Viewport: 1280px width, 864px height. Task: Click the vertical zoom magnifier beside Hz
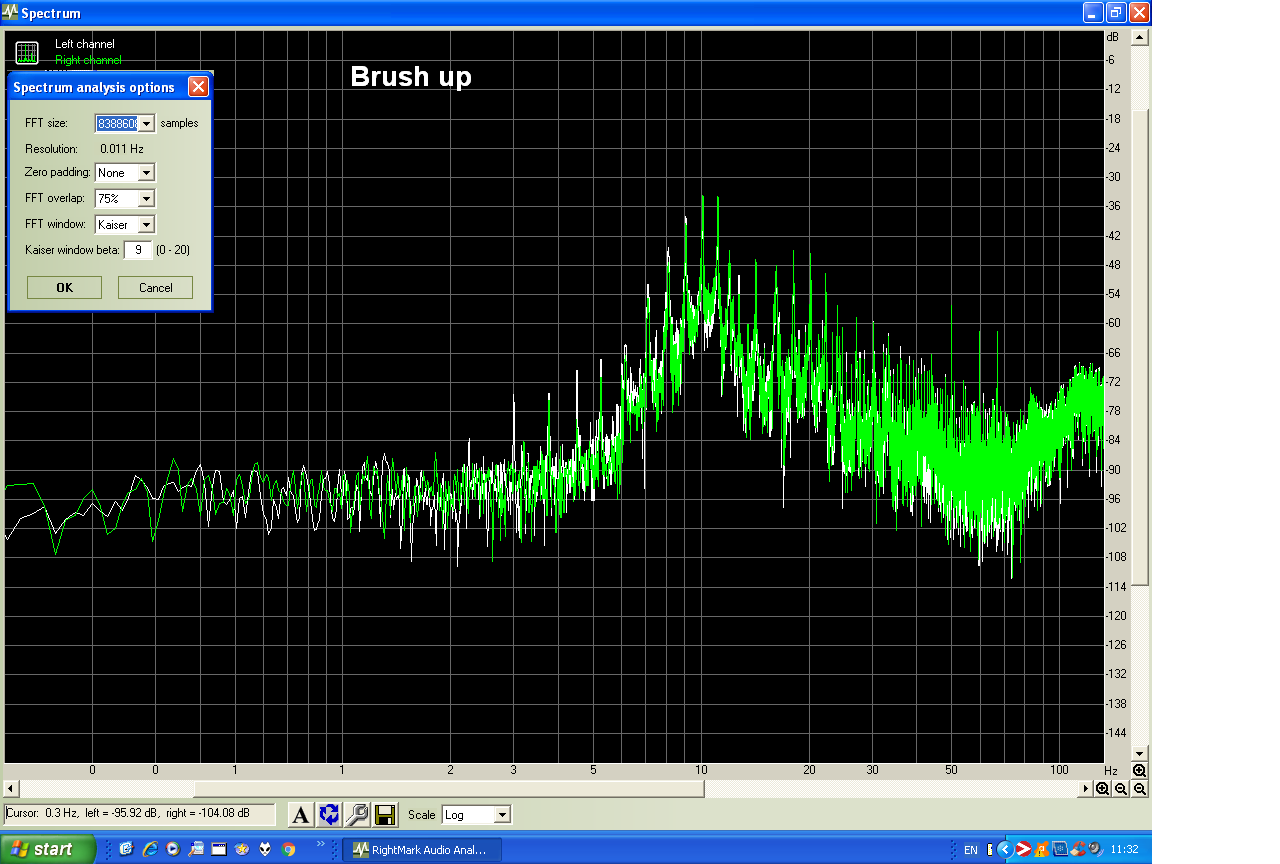pos(1139,770)
